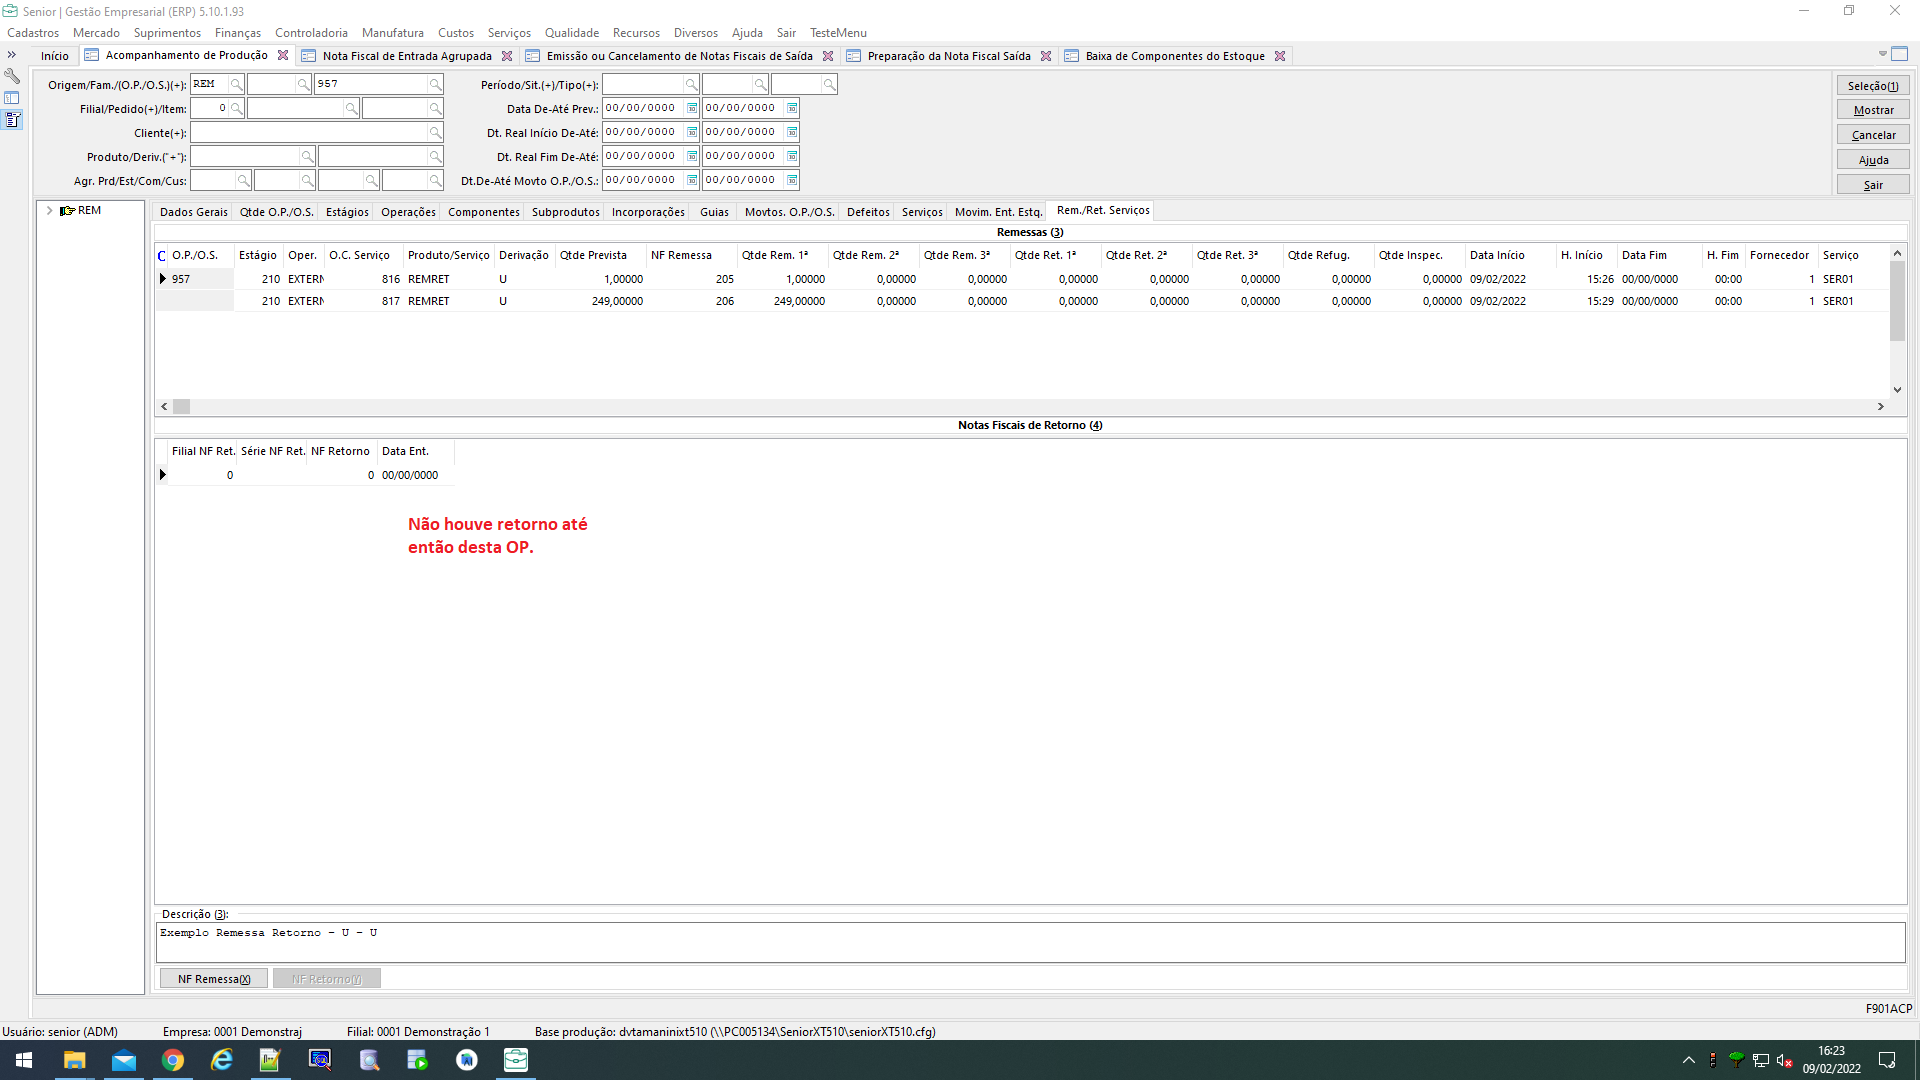Click the NF Remessa button
The height and width of the screenshot is (1080, 1920).
coord(213,979)
